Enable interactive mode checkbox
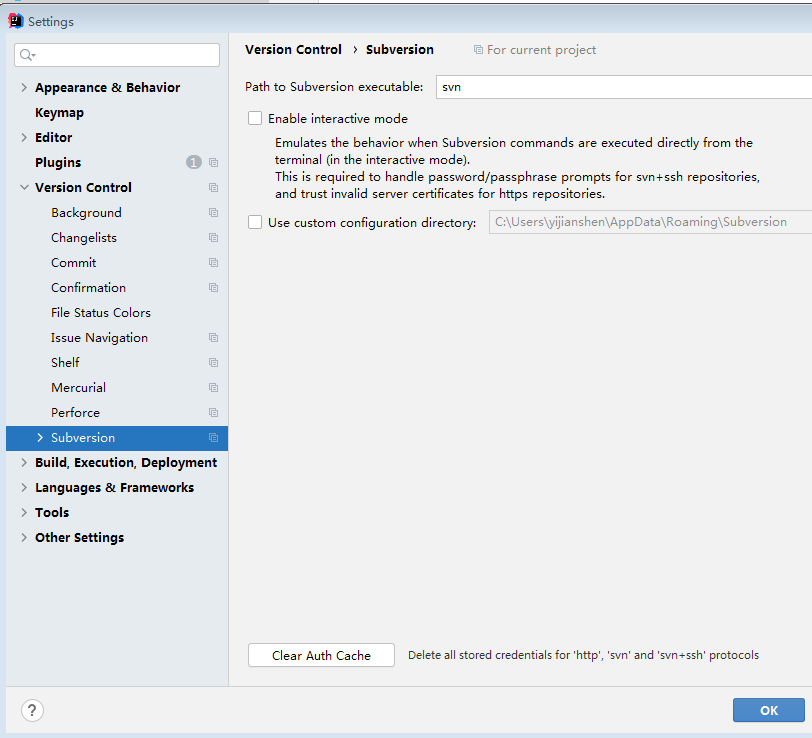 point(255,118)
